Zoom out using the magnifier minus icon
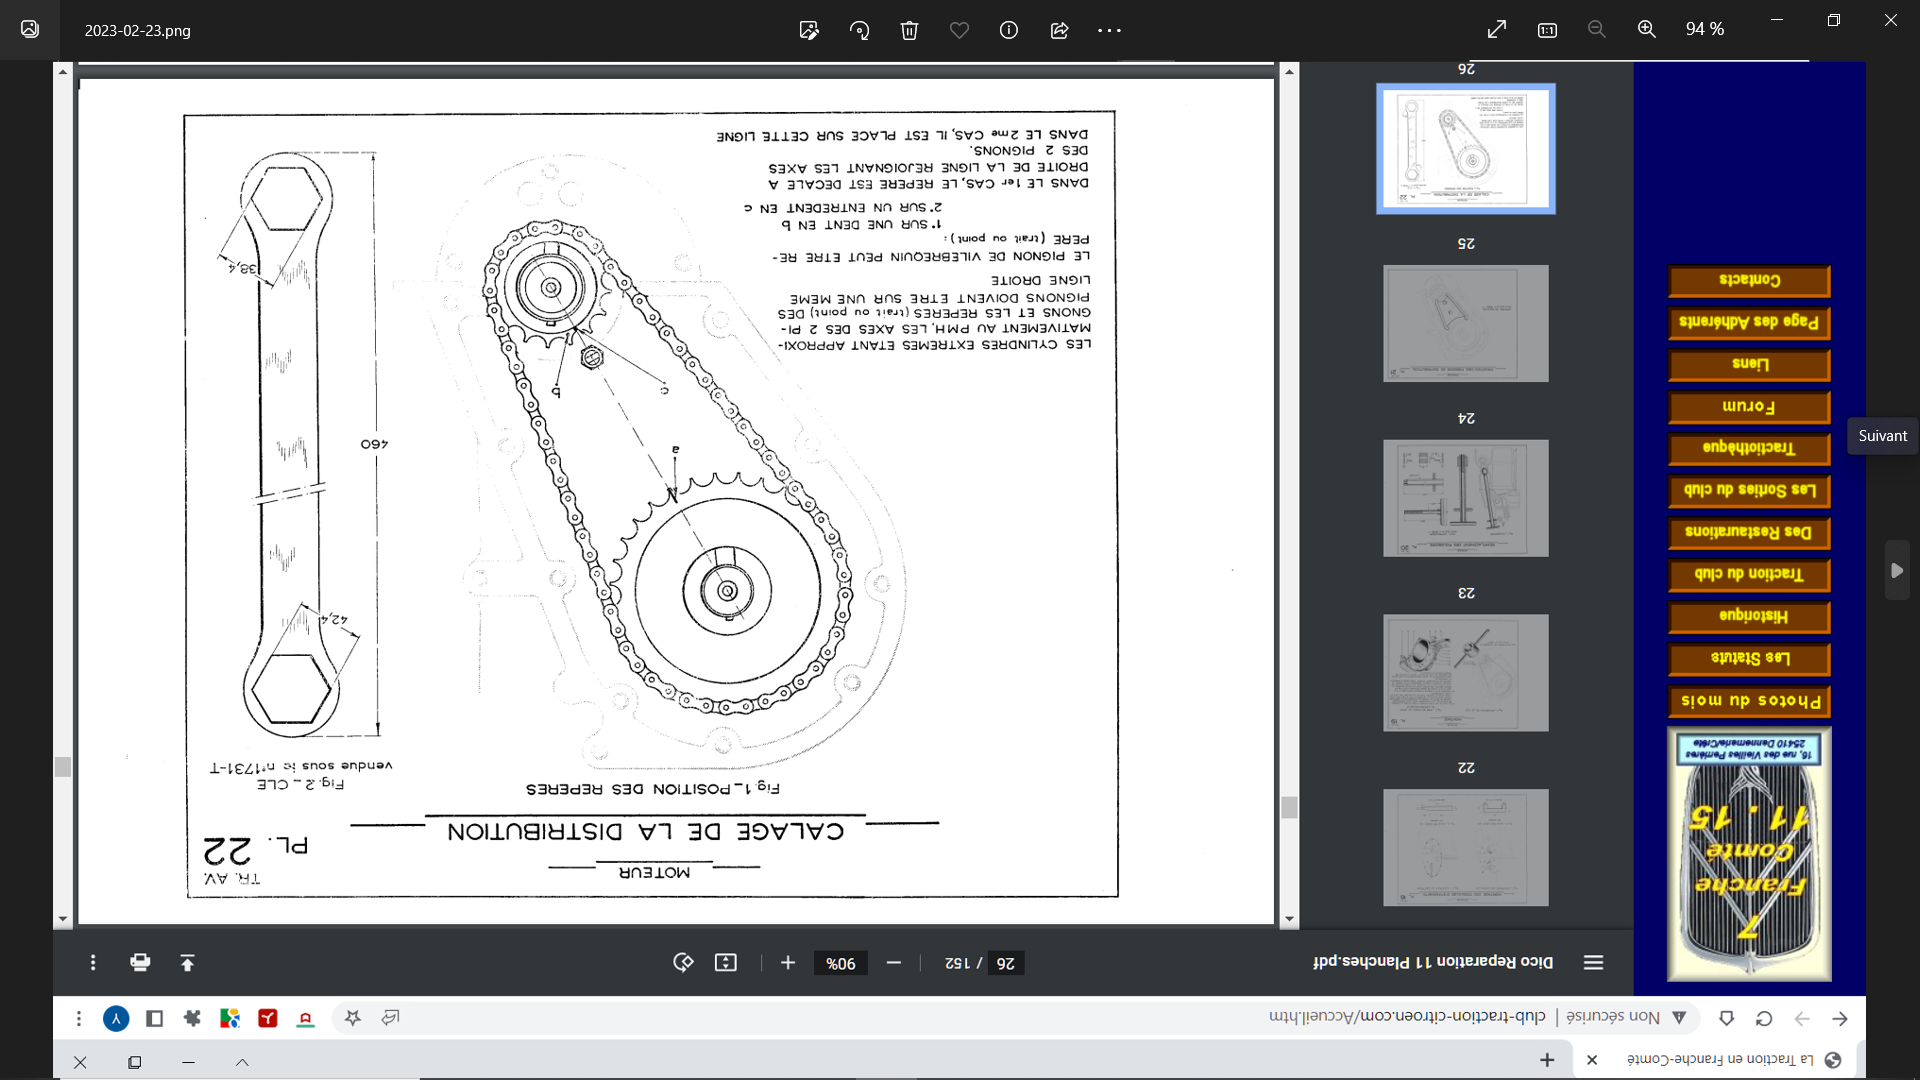1920x1080 pixels. coord(1597,30)
